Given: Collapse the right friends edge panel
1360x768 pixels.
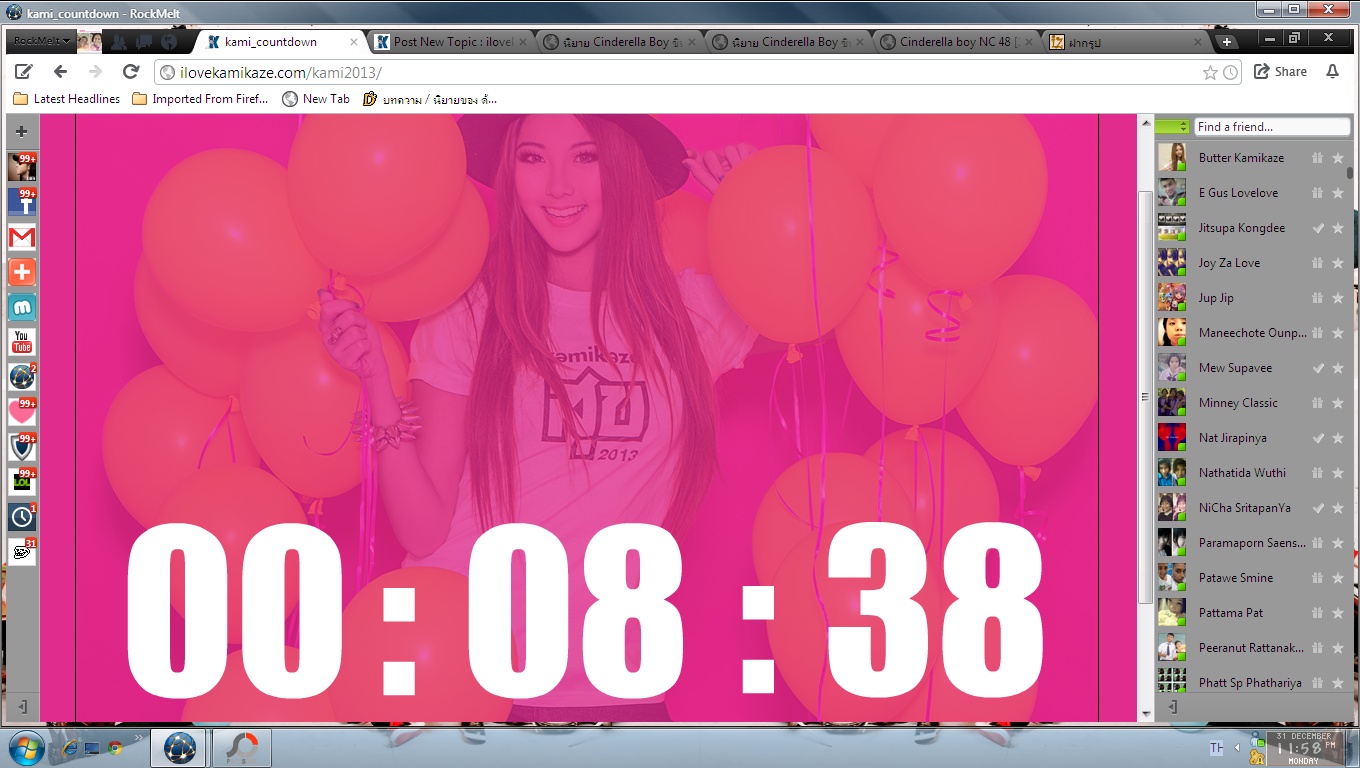Looking at the screenshot, I should [1173, 707].
